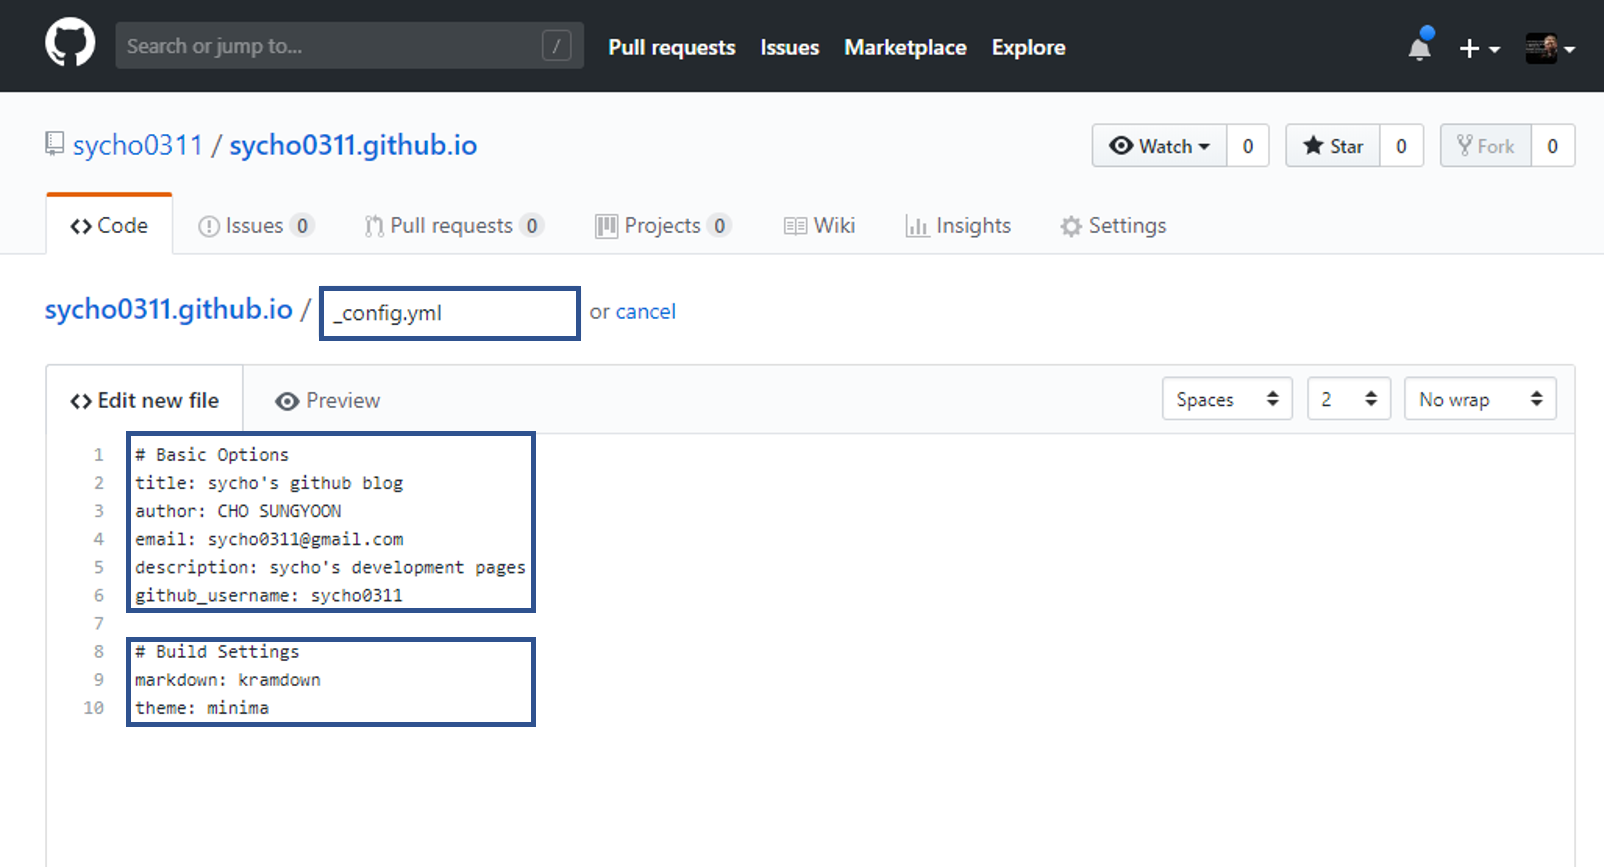1604x867 pixels.
Task: Click the repository book icon
Action: (54, 144)
